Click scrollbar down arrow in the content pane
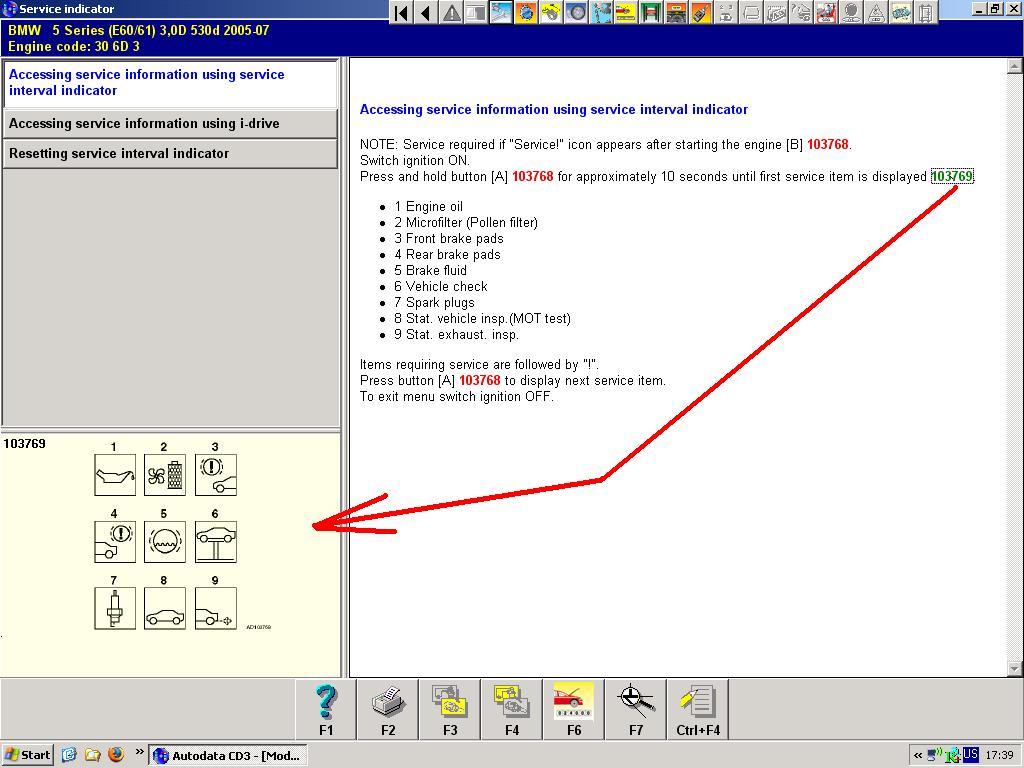The image size is (1024, 768). pos(1014,669)
